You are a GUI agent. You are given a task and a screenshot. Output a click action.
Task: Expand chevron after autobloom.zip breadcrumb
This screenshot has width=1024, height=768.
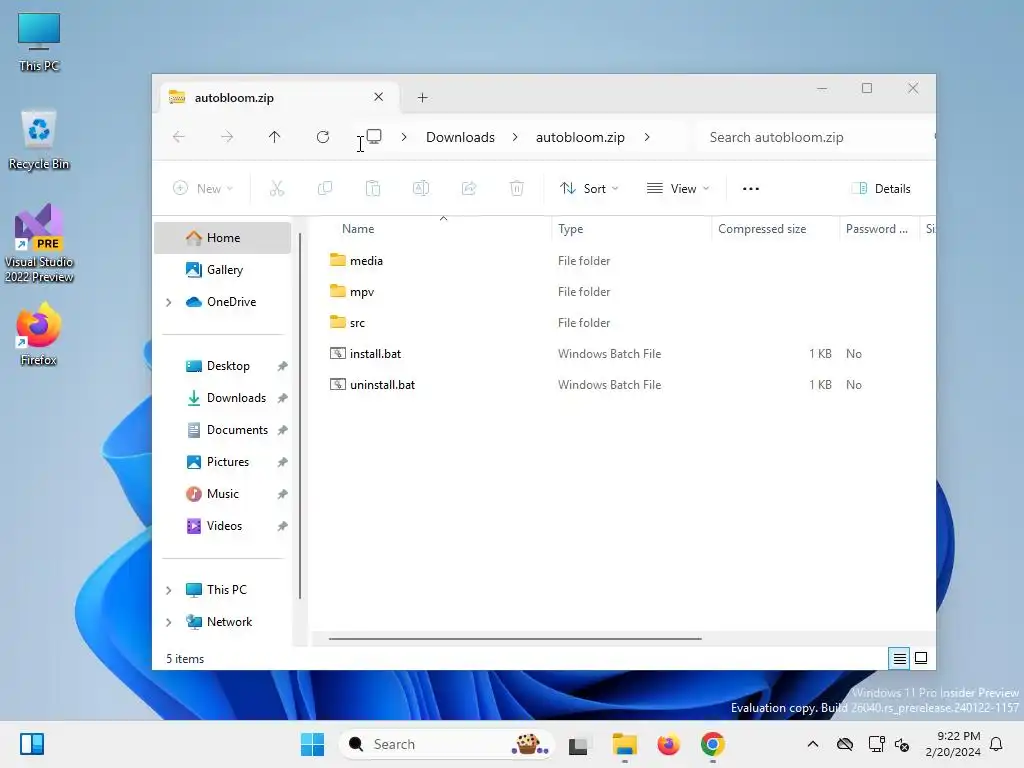coord(647,137)
